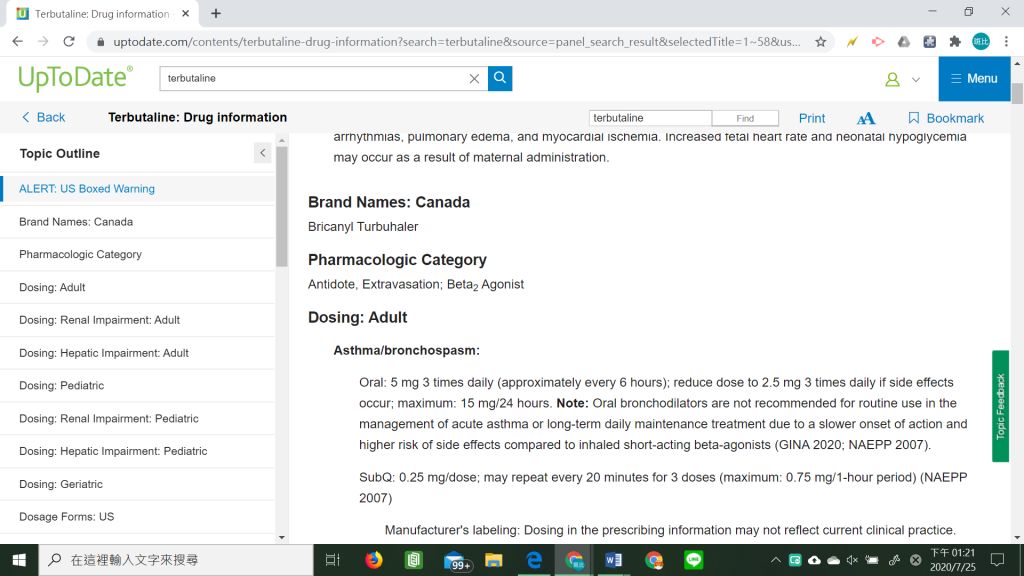Open the Chrome three-dot menu
The height and width of the screenshot is (576, 1024).
(x=1006, y=42)
